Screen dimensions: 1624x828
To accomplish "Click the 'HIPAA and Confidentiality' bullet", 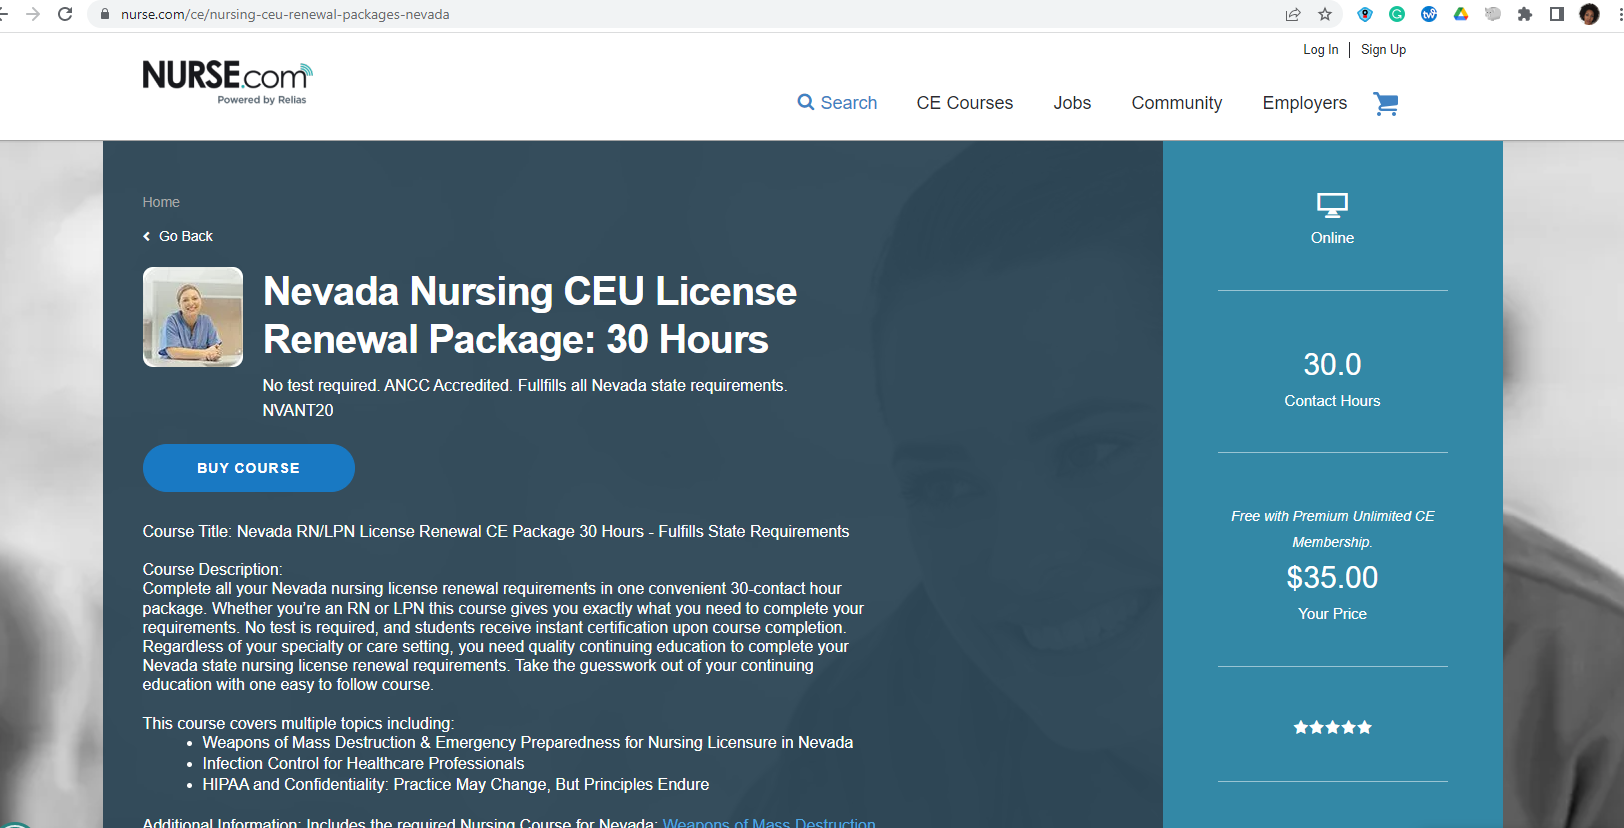I will coord(456,784).
